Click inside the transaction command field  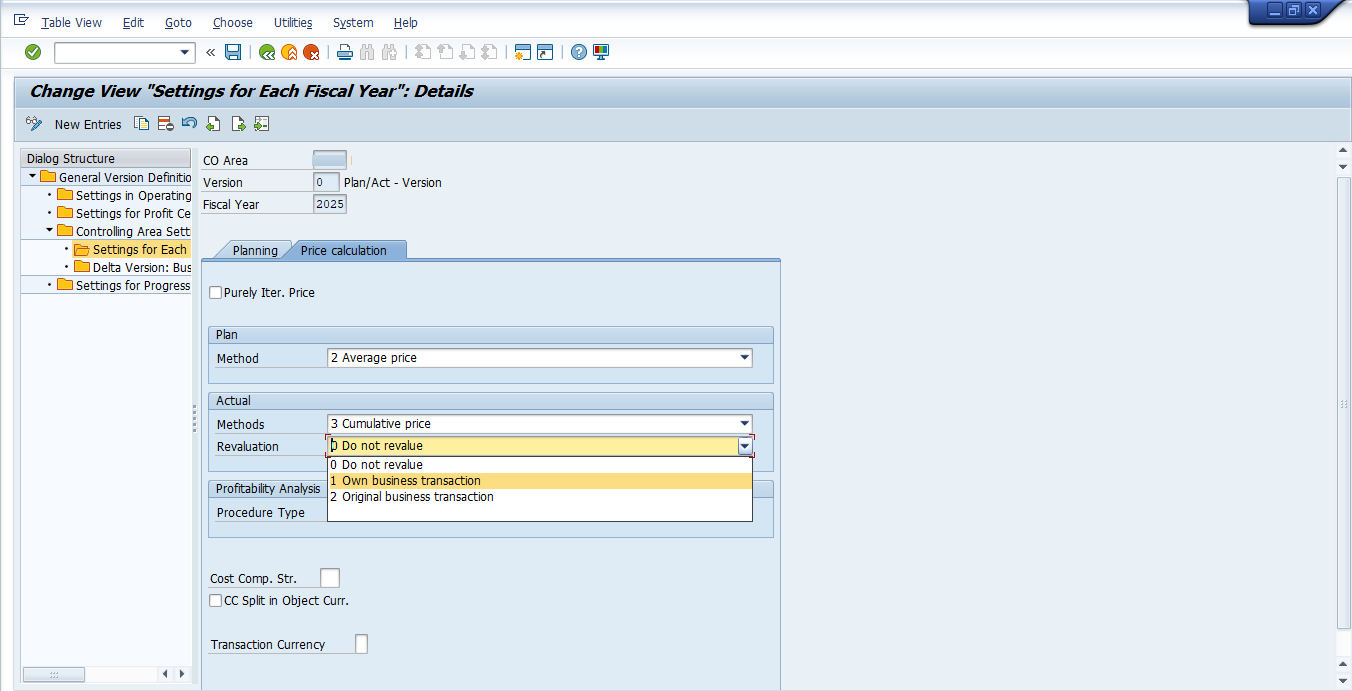pyautogui.click(x=116, y=53)
